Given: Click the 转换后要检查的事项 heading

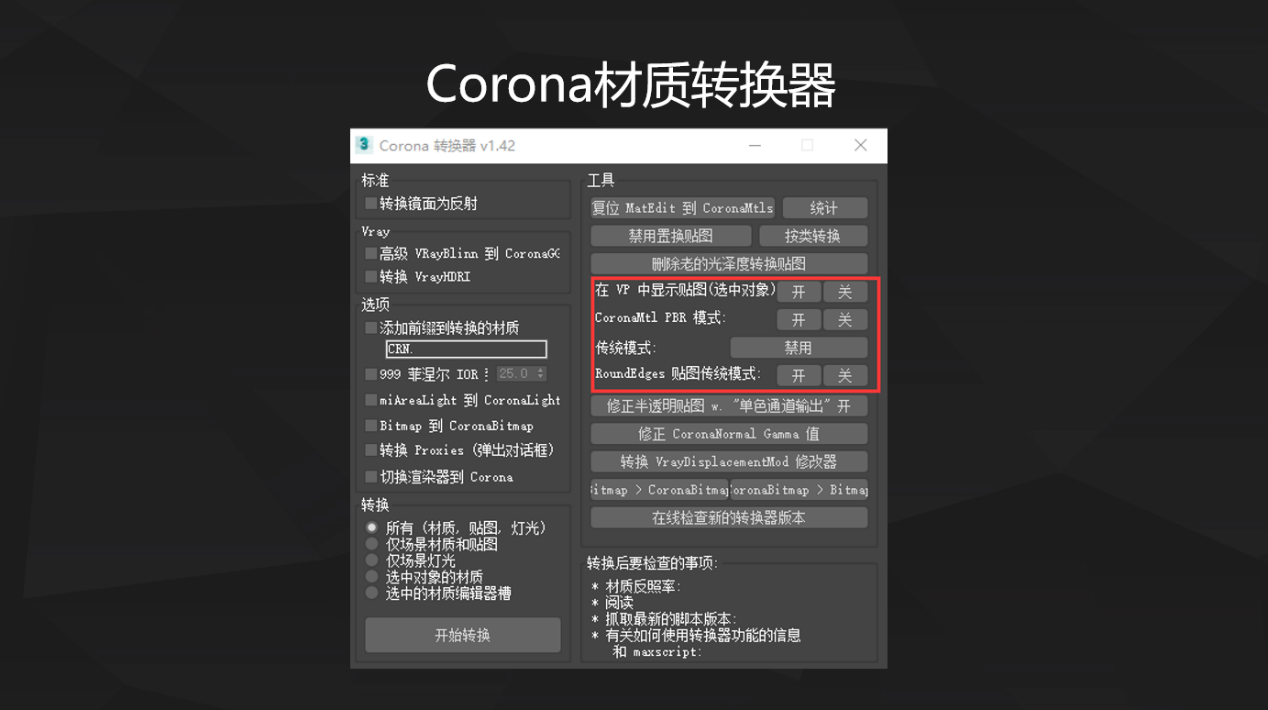Looking at the screenshot, I should (x=652, y=563).
